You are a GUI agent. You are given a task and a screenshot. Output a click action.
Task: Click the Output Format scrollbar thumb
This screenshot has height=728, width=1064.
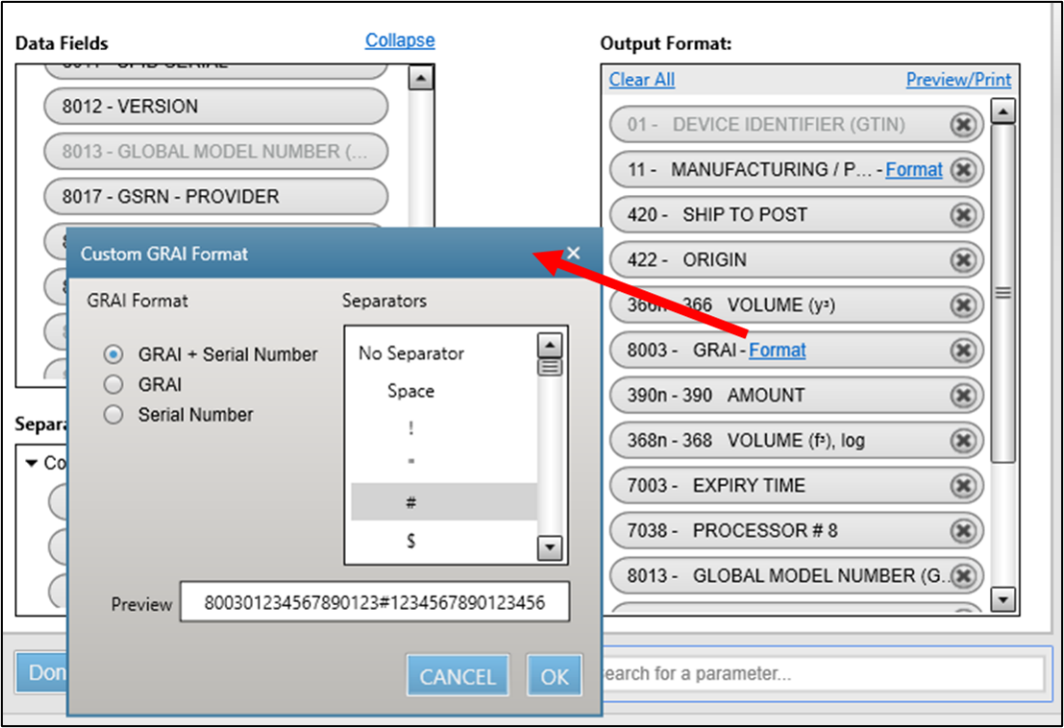tap(1003, 293)
